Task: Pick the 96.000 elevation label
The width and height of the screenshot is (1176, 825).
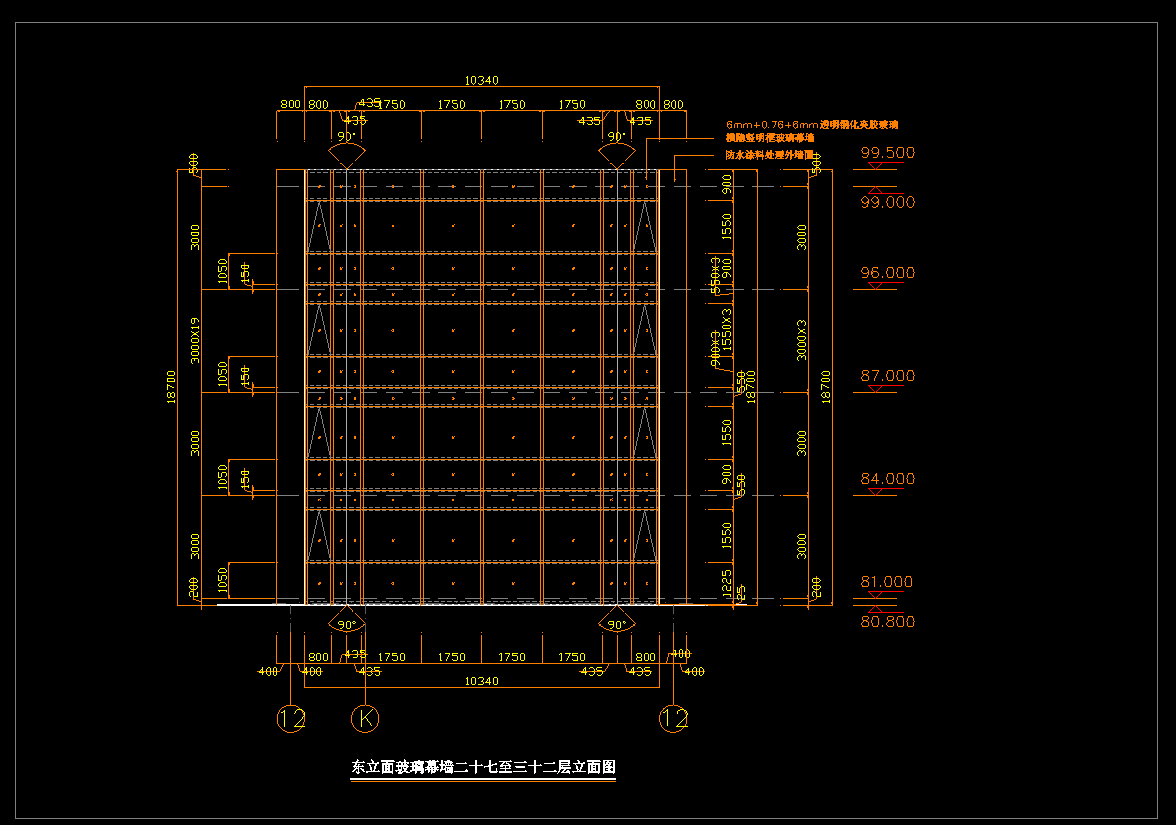Action: pos(887,273)
